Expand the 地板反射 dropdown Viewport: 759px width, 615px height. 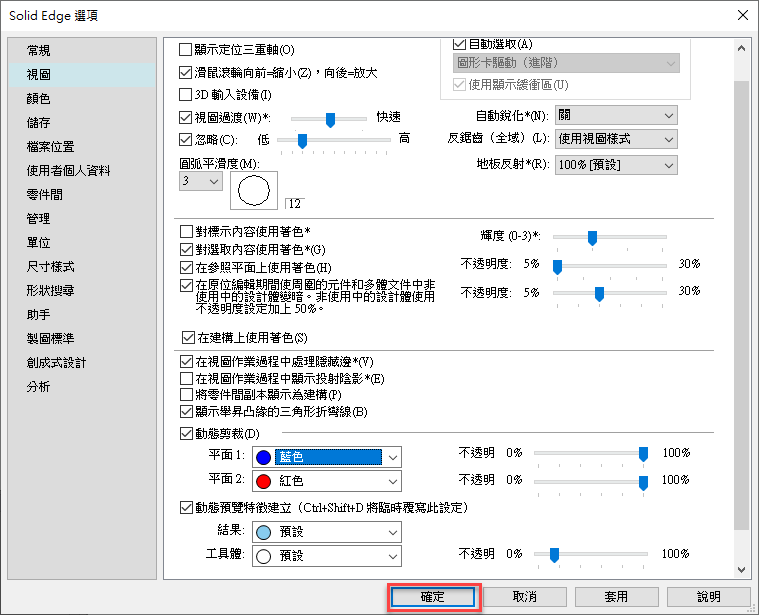click(x=616, y=165)
